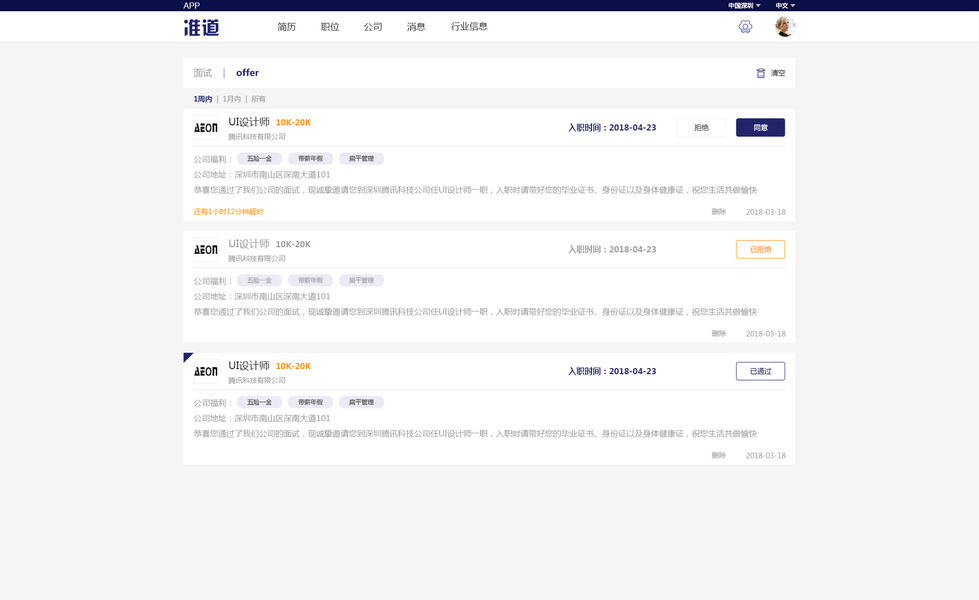
Task: Click 公司地址 line in first offer card
Action: tap(262, 175)
